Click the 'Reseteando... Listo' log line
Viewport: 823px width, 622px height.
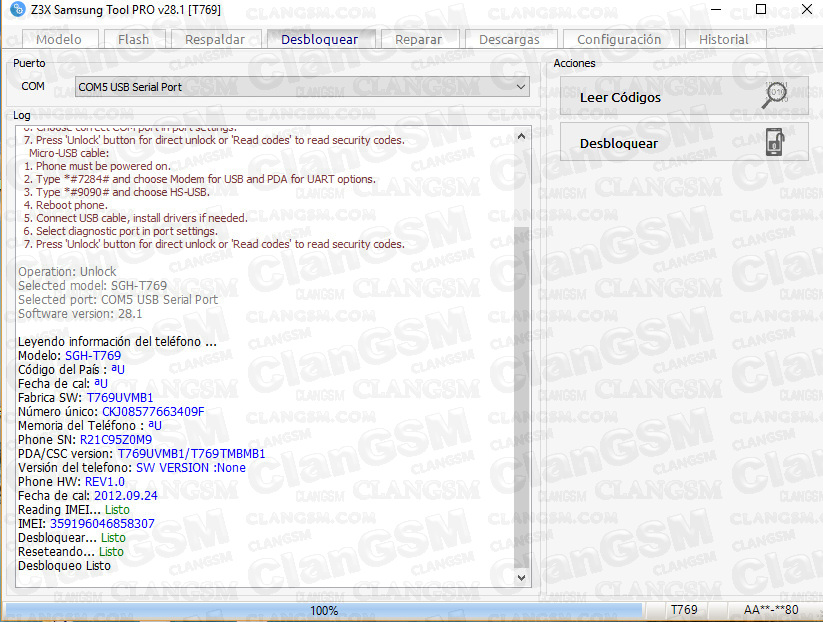coord(71,552)
